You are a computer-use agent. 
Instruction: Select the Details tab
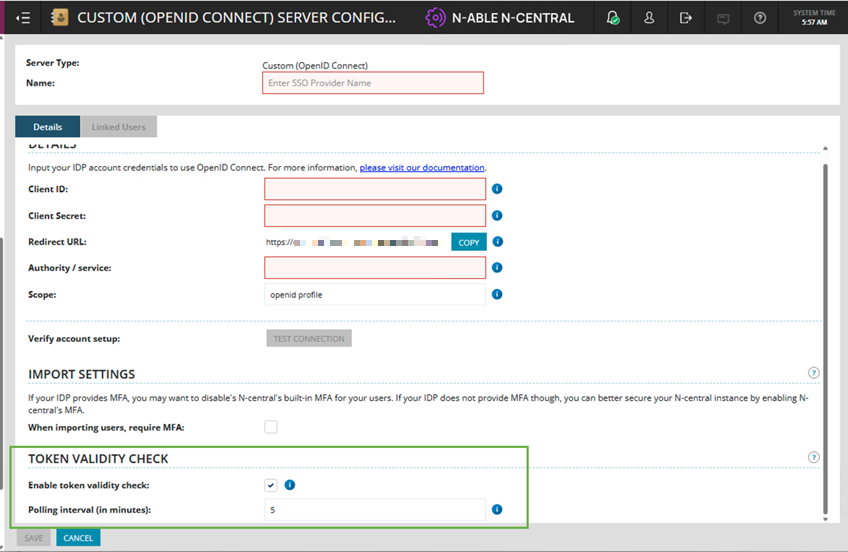click(48, 127)
